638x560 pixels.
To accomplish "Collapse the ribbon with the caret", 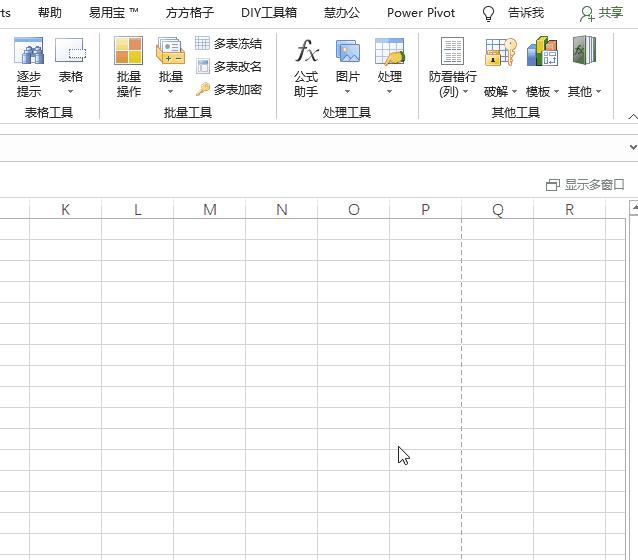I will pos(633,117).
